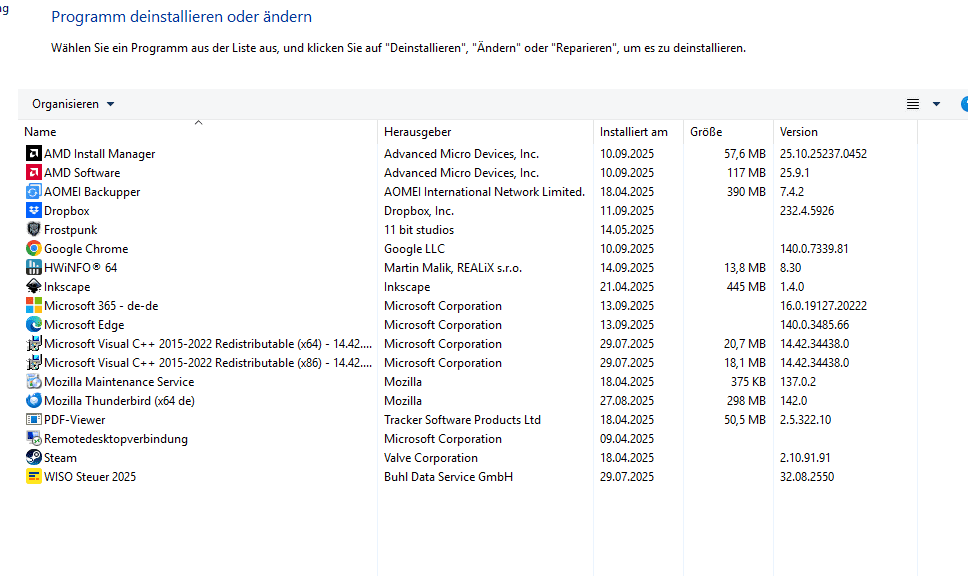
Task: Click the Visual C++ x64 Redistributable icon
Action: tap(33, 343)
